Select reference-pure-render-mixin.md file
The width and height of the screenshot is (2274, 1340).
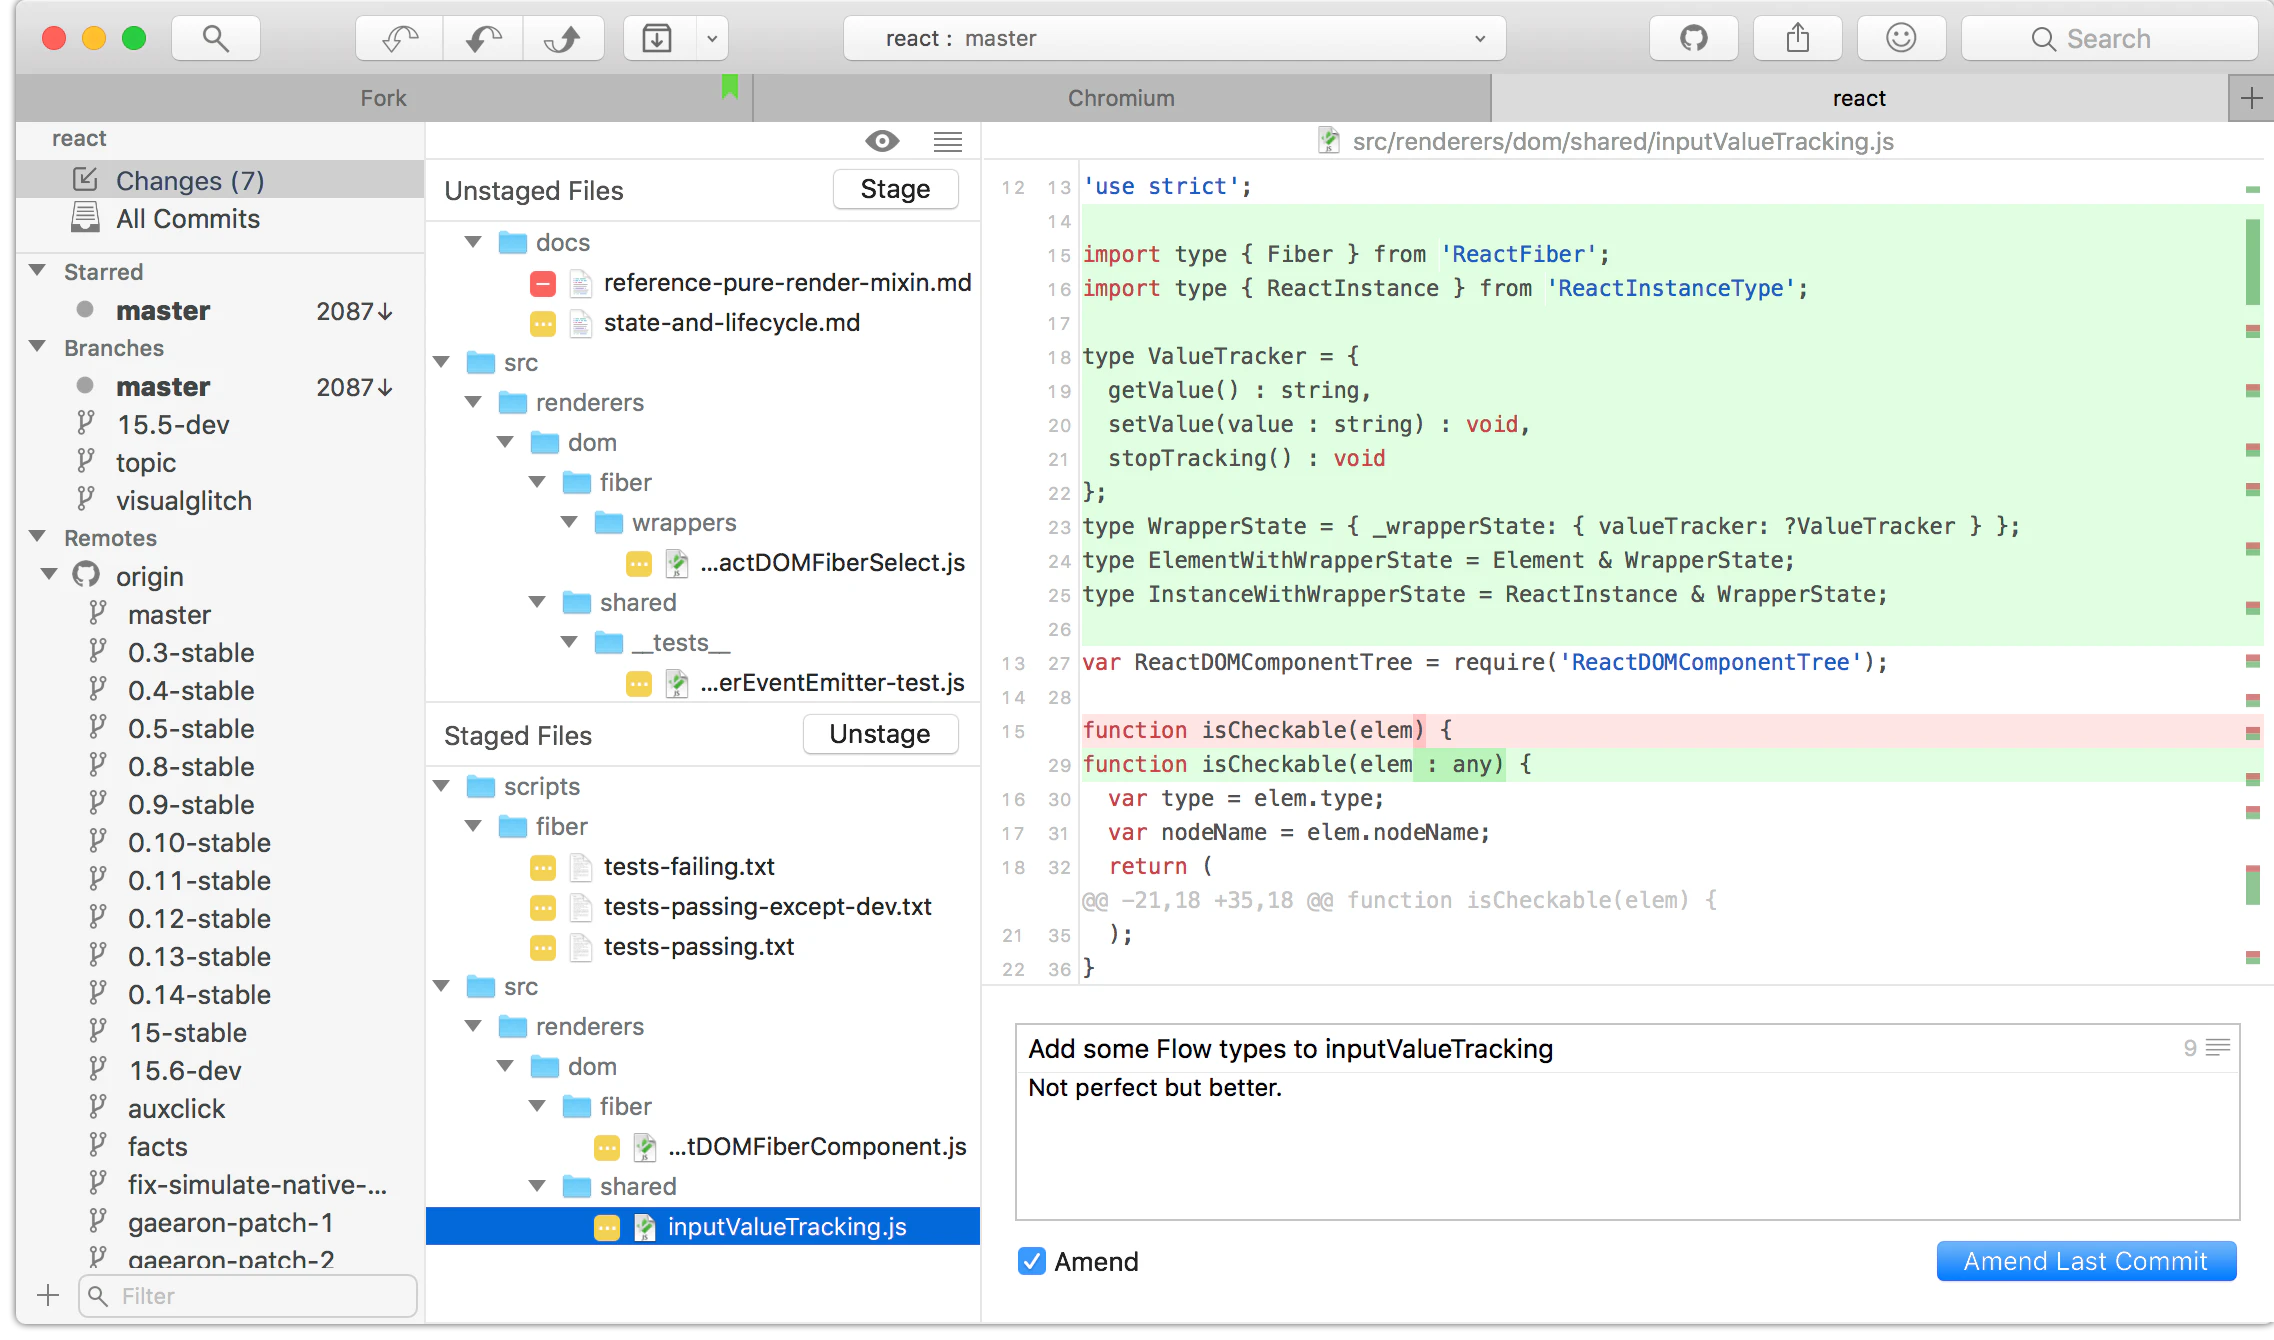point(704,283)
